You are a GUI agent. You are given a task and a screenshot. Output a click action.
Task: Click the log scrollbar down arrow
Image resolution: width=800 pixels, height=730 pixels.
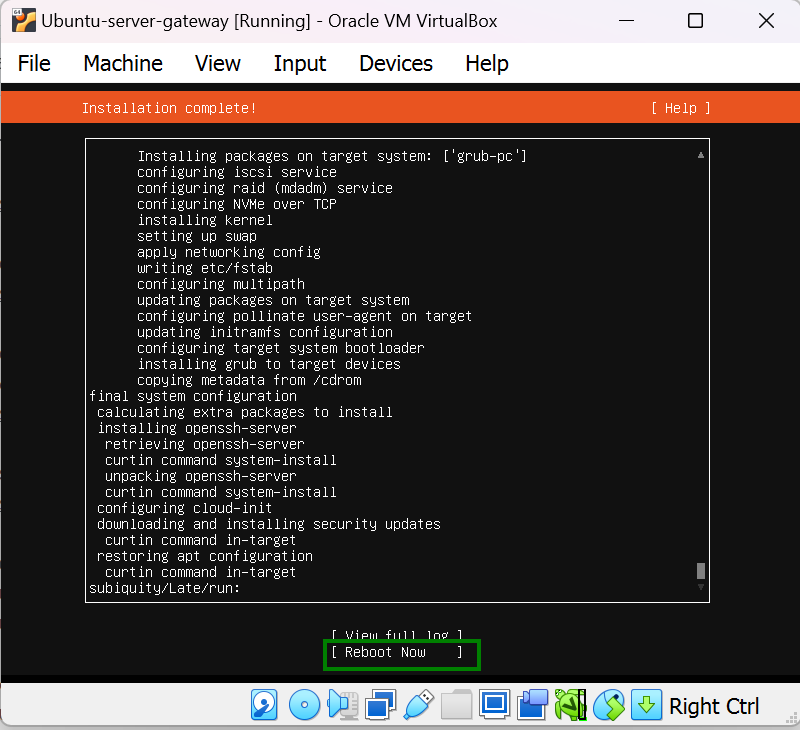click(701, 587)
